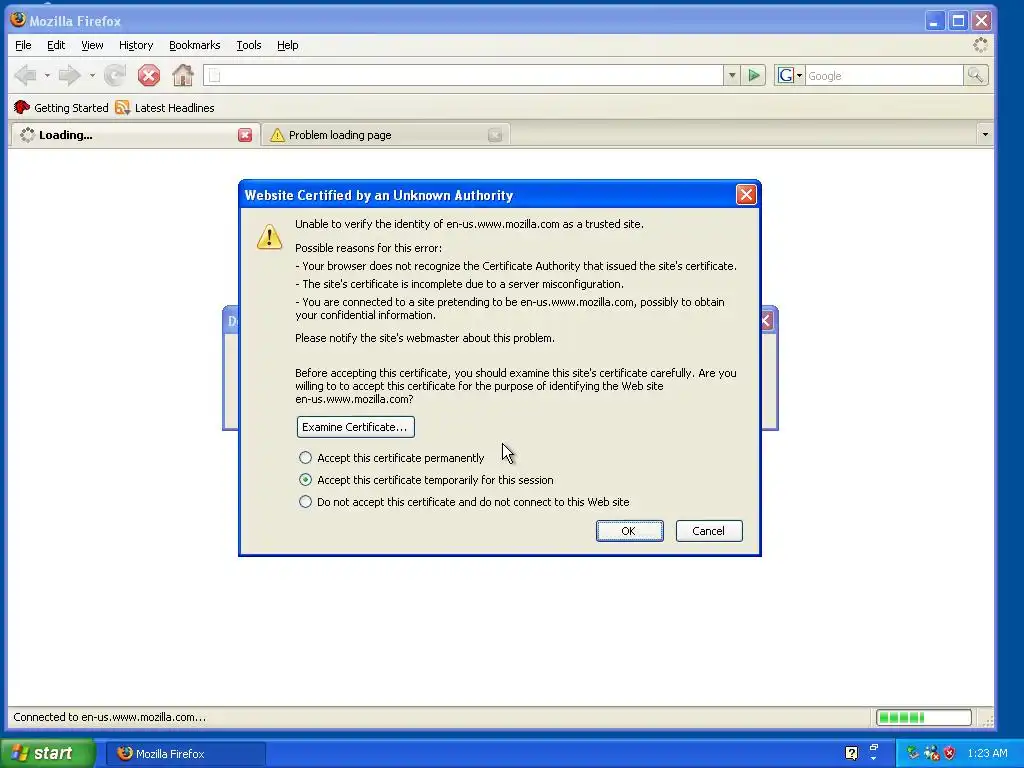Close the Loading tab via red X
1024x768 pixels.
tap(245, 135)
